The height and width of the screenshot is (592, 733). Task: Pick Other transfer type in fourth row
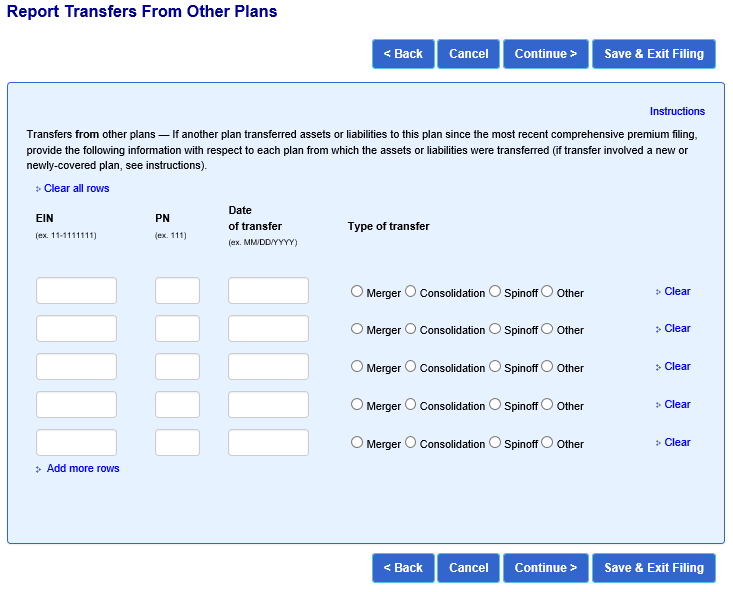(547, 405)
